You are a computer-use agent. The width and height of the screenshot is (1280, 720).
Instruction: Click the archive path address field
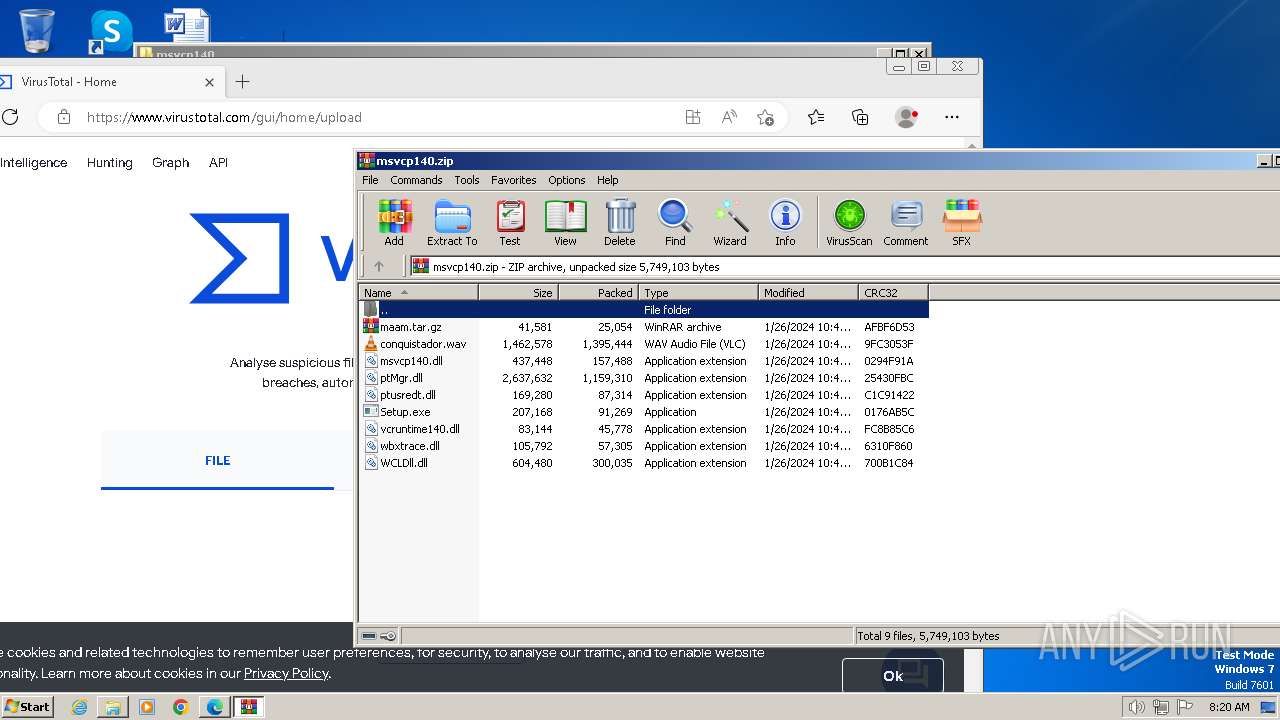843,266
